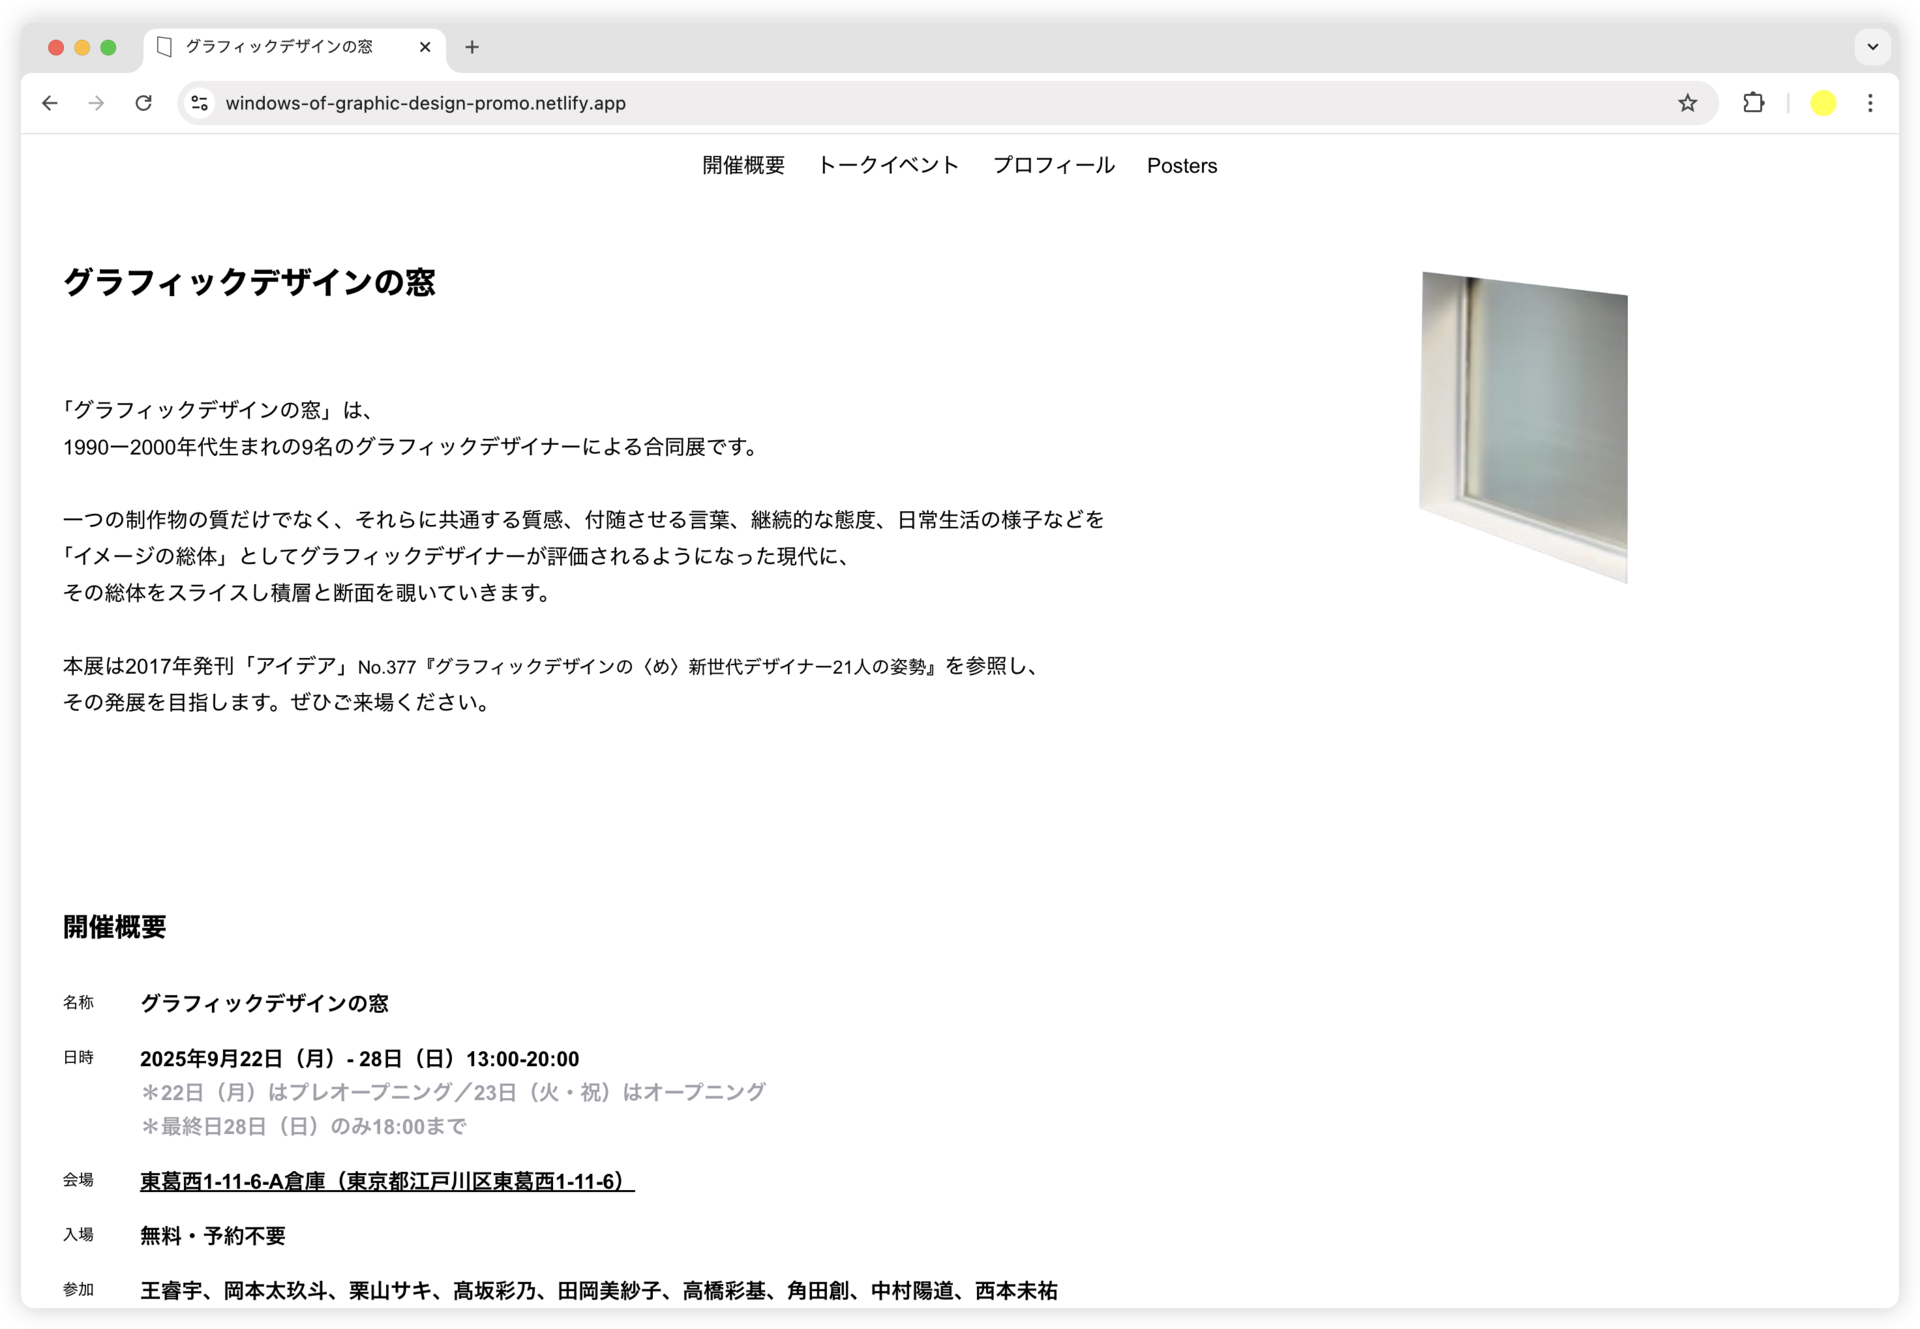Click the macOS red close window button
The width and height of the screenshot is (1920, 1329).
coord(56,47)
